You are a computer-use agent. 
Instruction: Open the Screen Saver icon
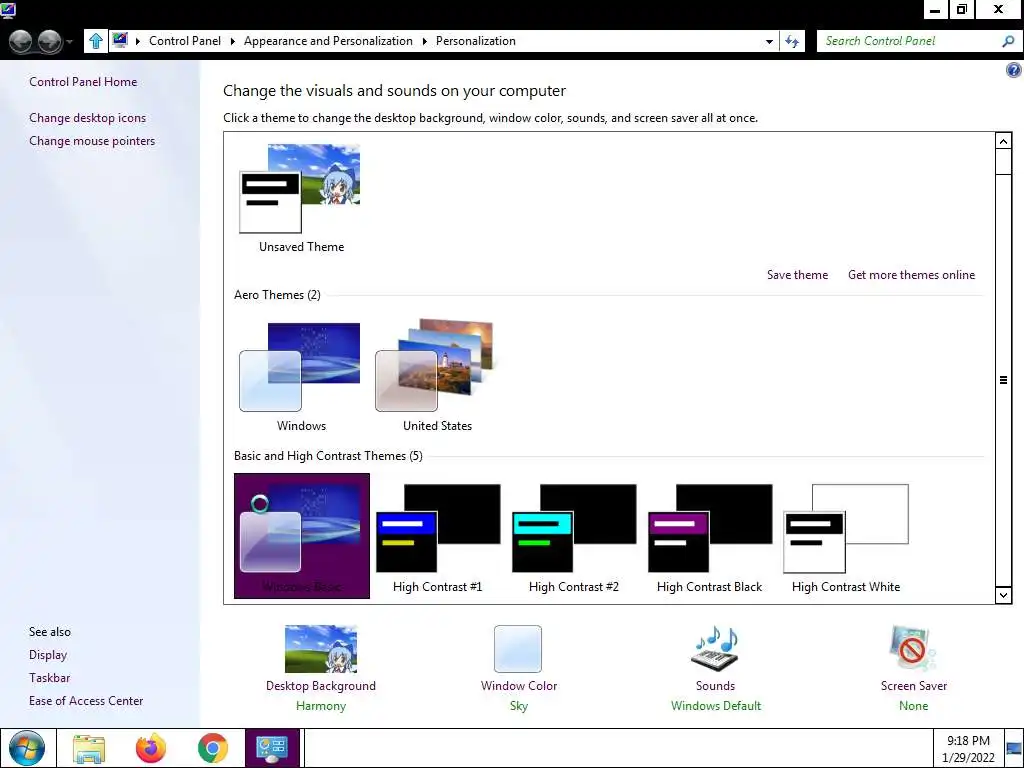(x=912, y=648)
